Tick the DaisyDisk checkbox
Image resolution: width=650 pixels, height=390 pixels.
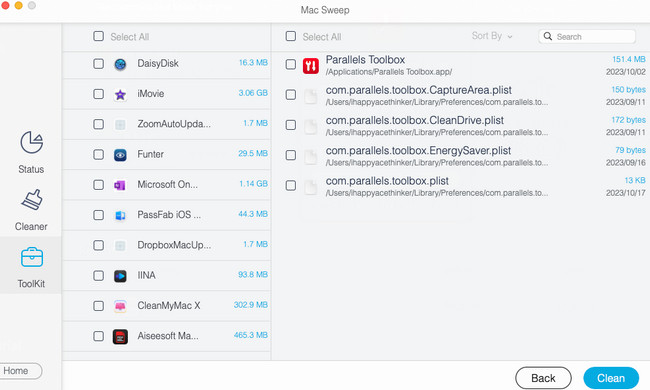point(99,63)
